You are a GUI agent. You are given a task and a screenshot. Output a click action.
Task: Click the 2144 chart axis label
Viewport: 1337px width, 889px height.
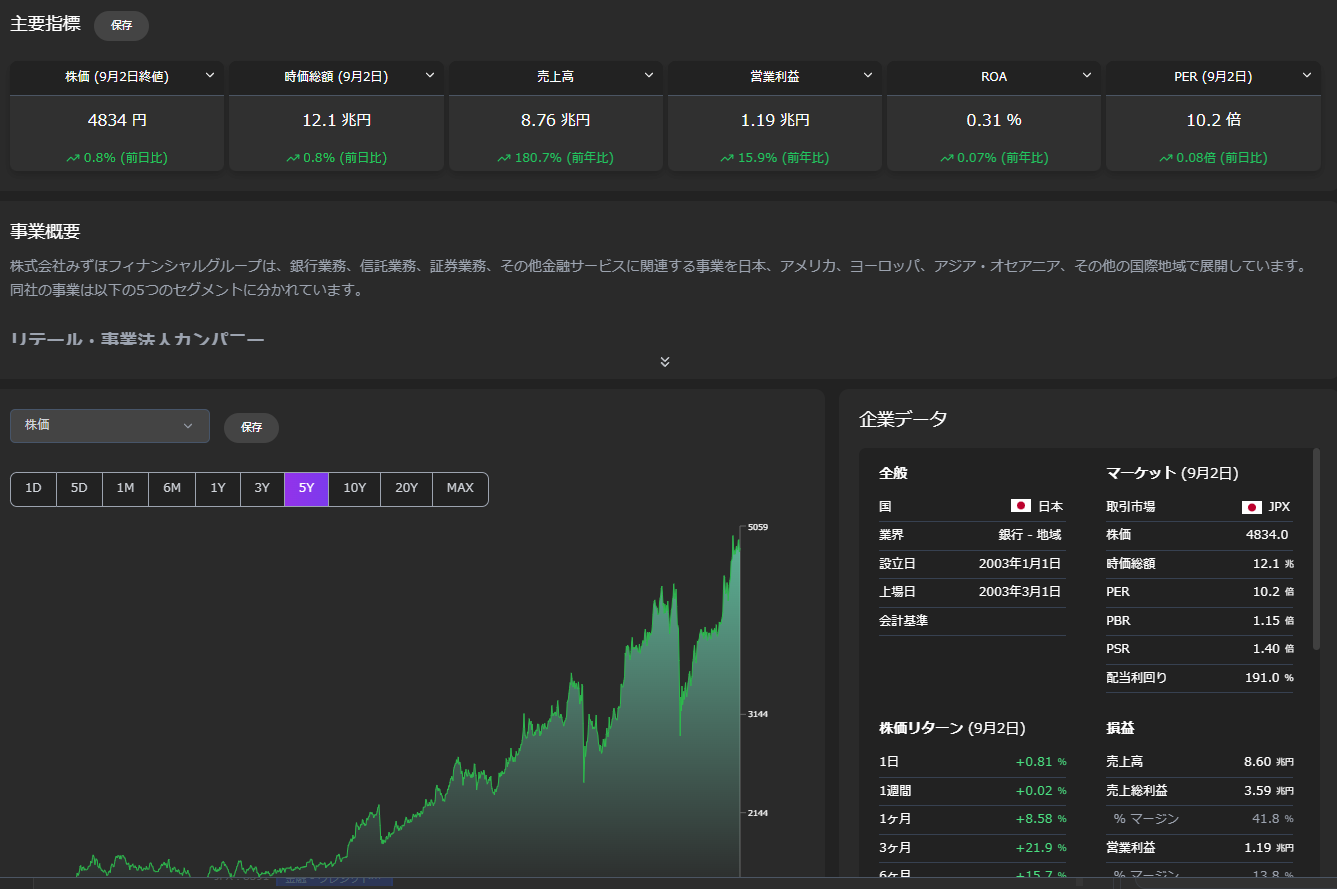[x=758, y=813]
